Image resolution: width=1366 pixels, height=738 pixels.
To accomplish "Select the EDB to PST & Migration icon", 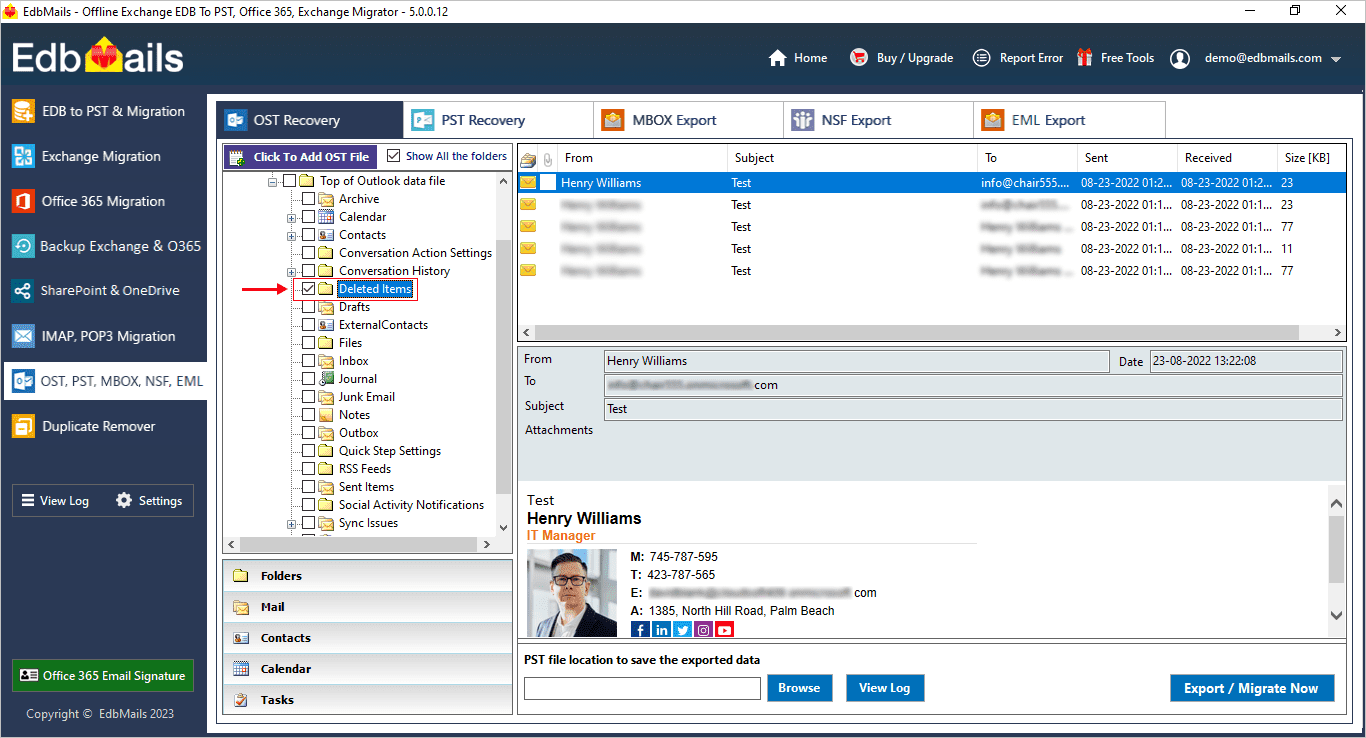I will [23, 111].
